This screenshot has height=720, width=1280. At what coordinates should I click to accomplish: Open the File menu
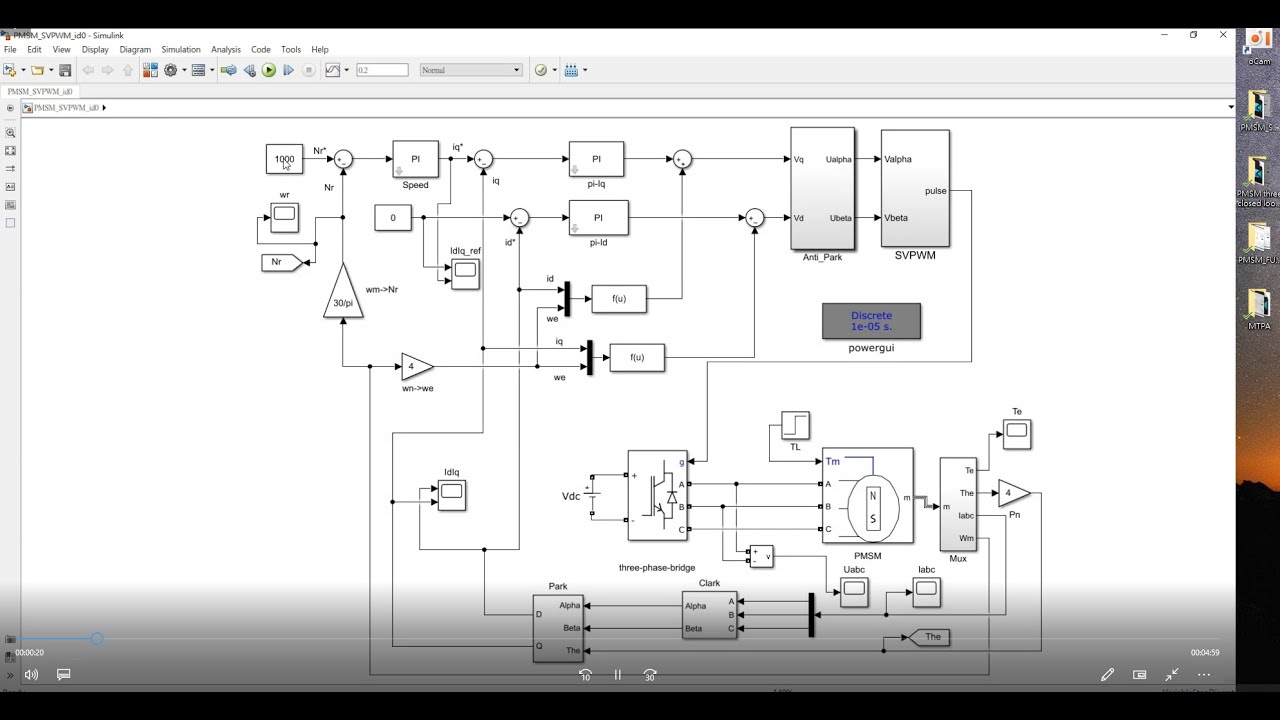tap(10, 49)
